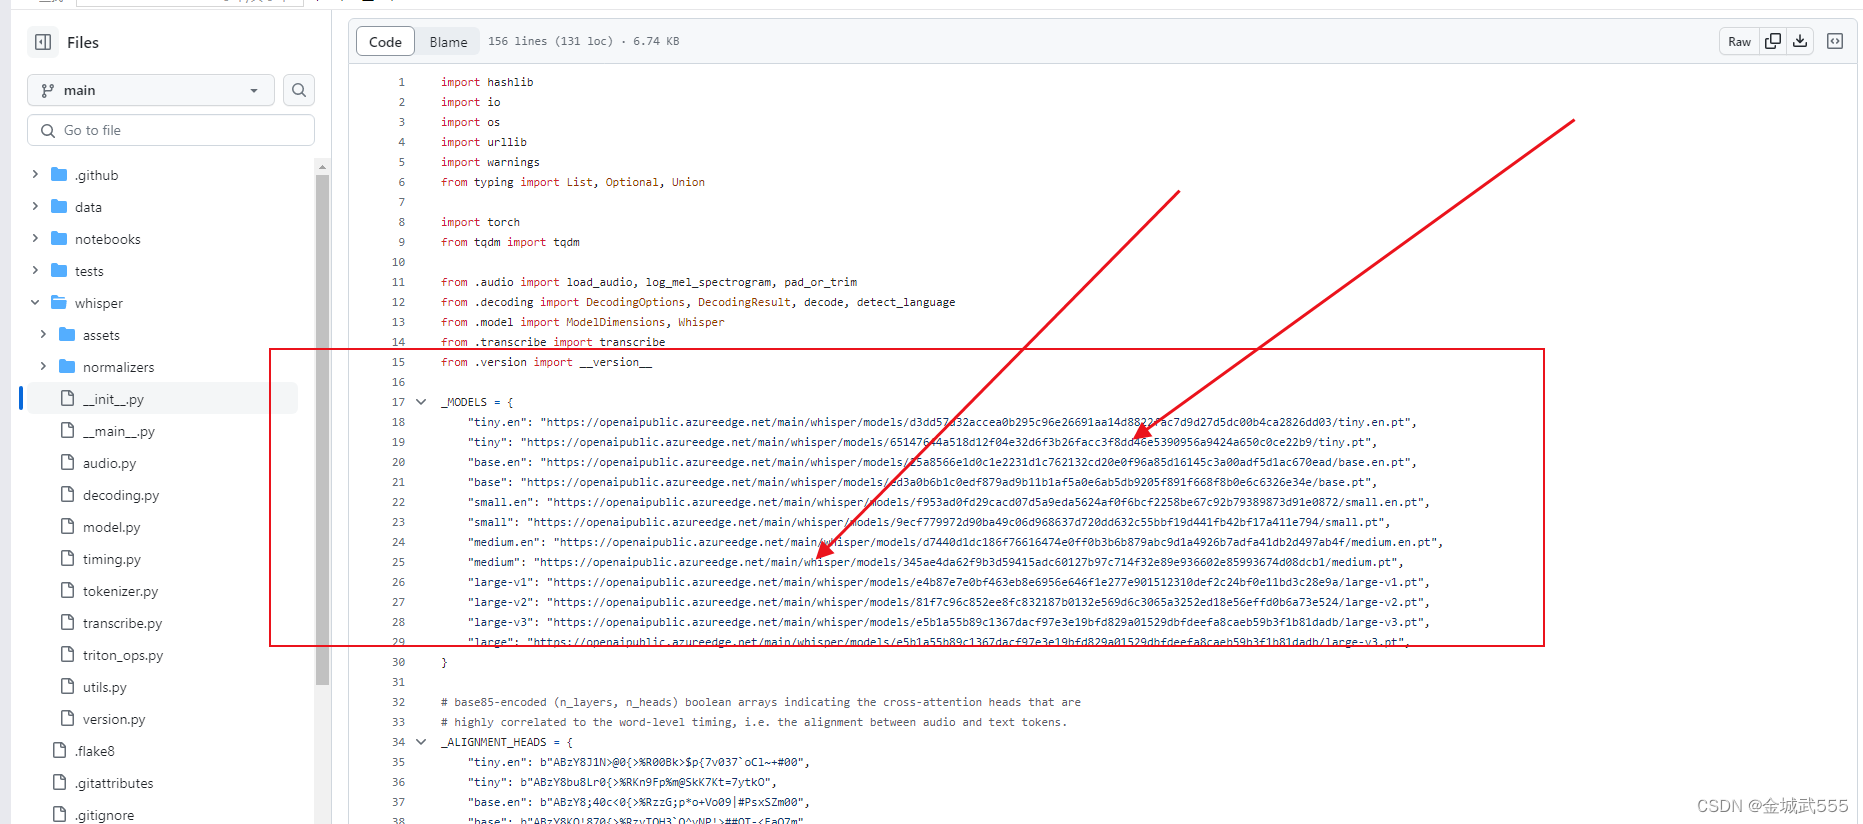Expand the assets folder chevron

[43, 334]
